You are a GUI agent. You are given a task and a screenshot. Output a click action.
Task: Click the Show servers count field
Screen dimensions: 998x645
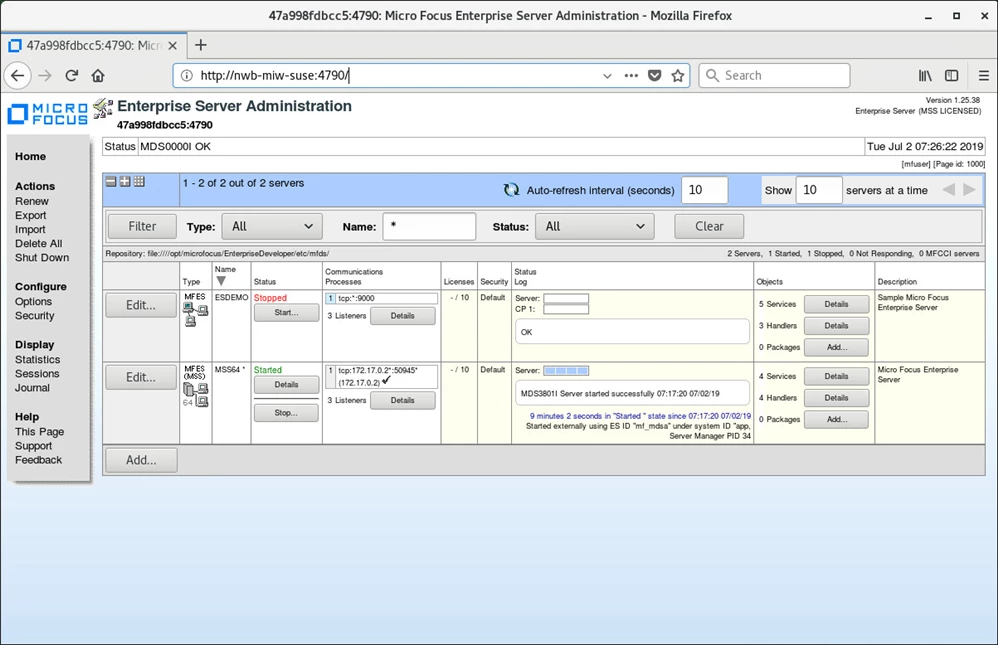(x=819, y=190)
